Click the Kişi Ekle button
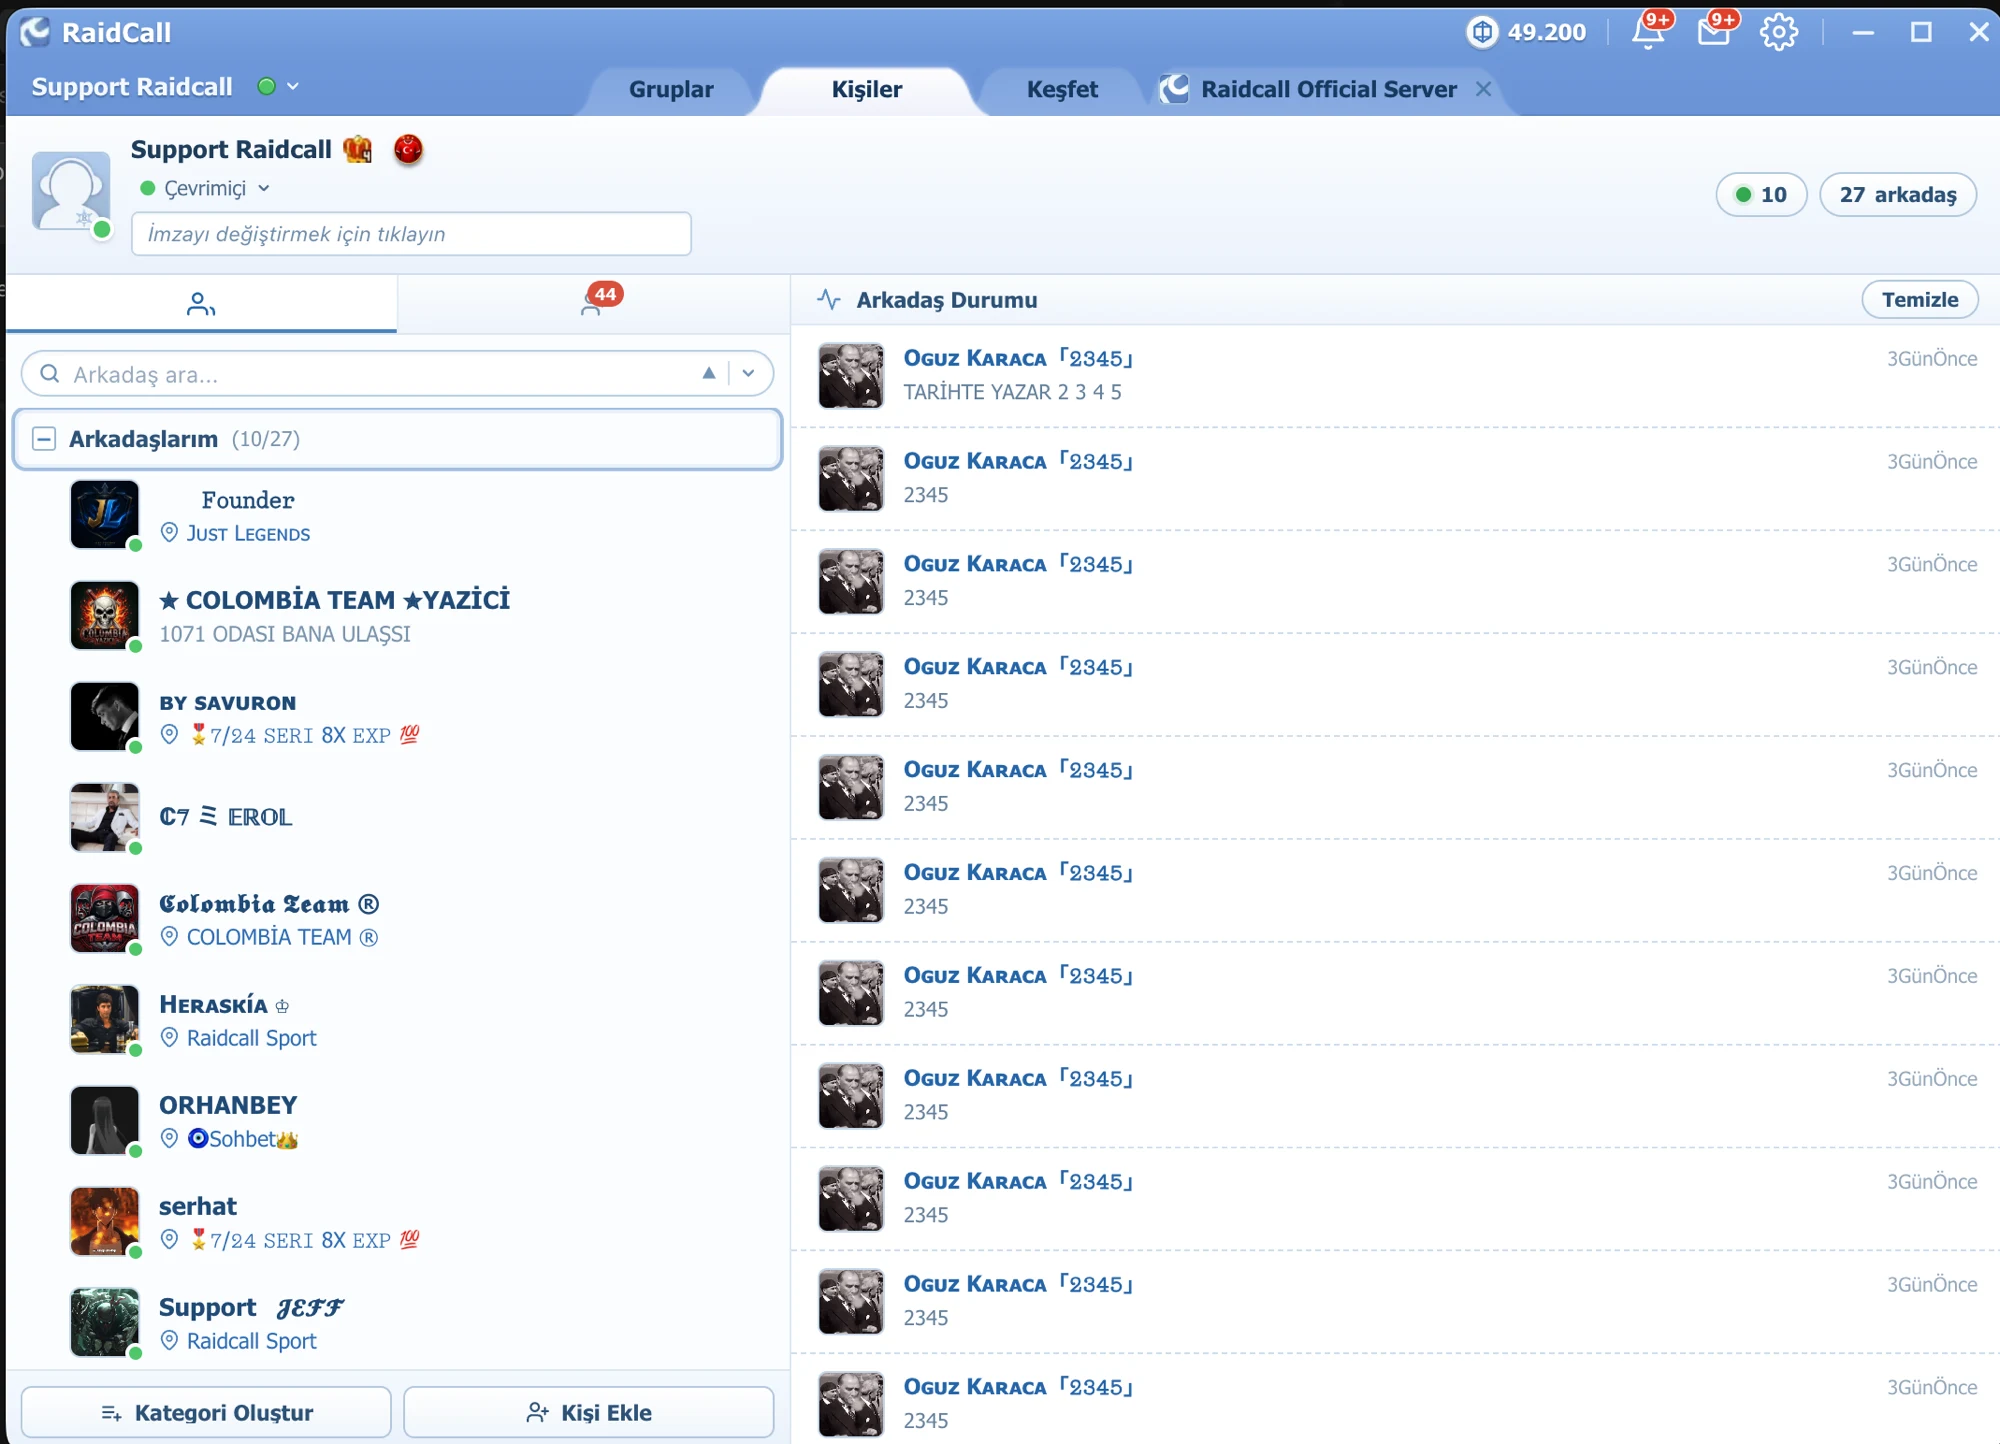Viewport: 2000px width, 1444px height. (x=589, y=1412)
